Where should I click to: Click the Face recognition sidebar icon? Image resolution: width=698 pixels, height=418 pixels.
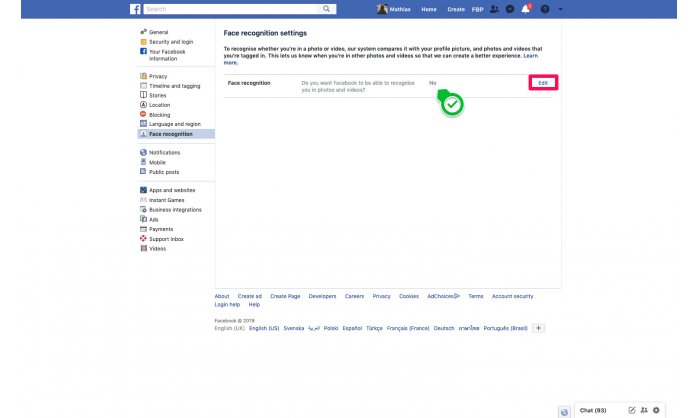click(143, 134)
